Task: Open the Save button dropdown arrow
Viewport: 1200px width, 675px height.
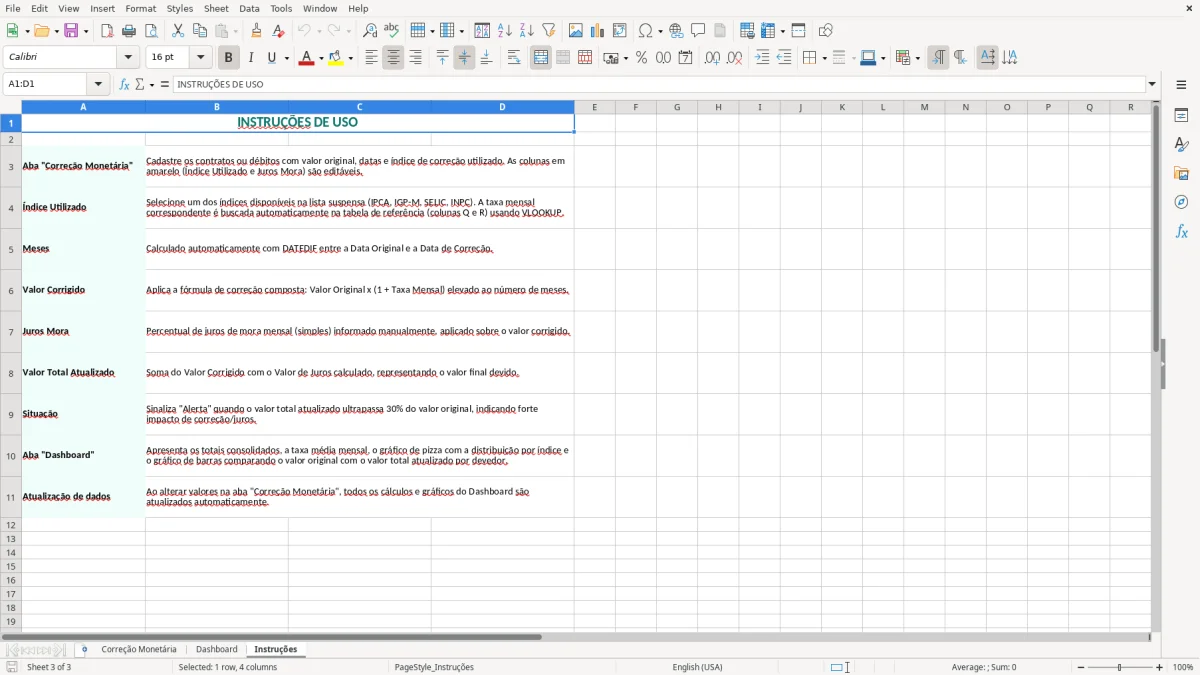Action: 86,31
